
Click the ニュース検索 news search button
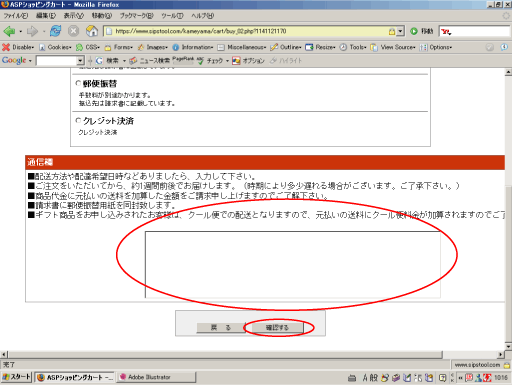click(150, 61)
